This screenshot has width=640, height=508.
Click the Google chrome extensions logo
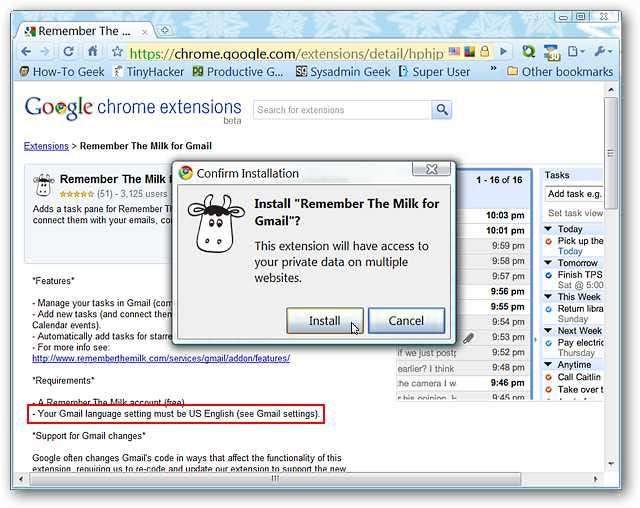(x=133, y=109)
